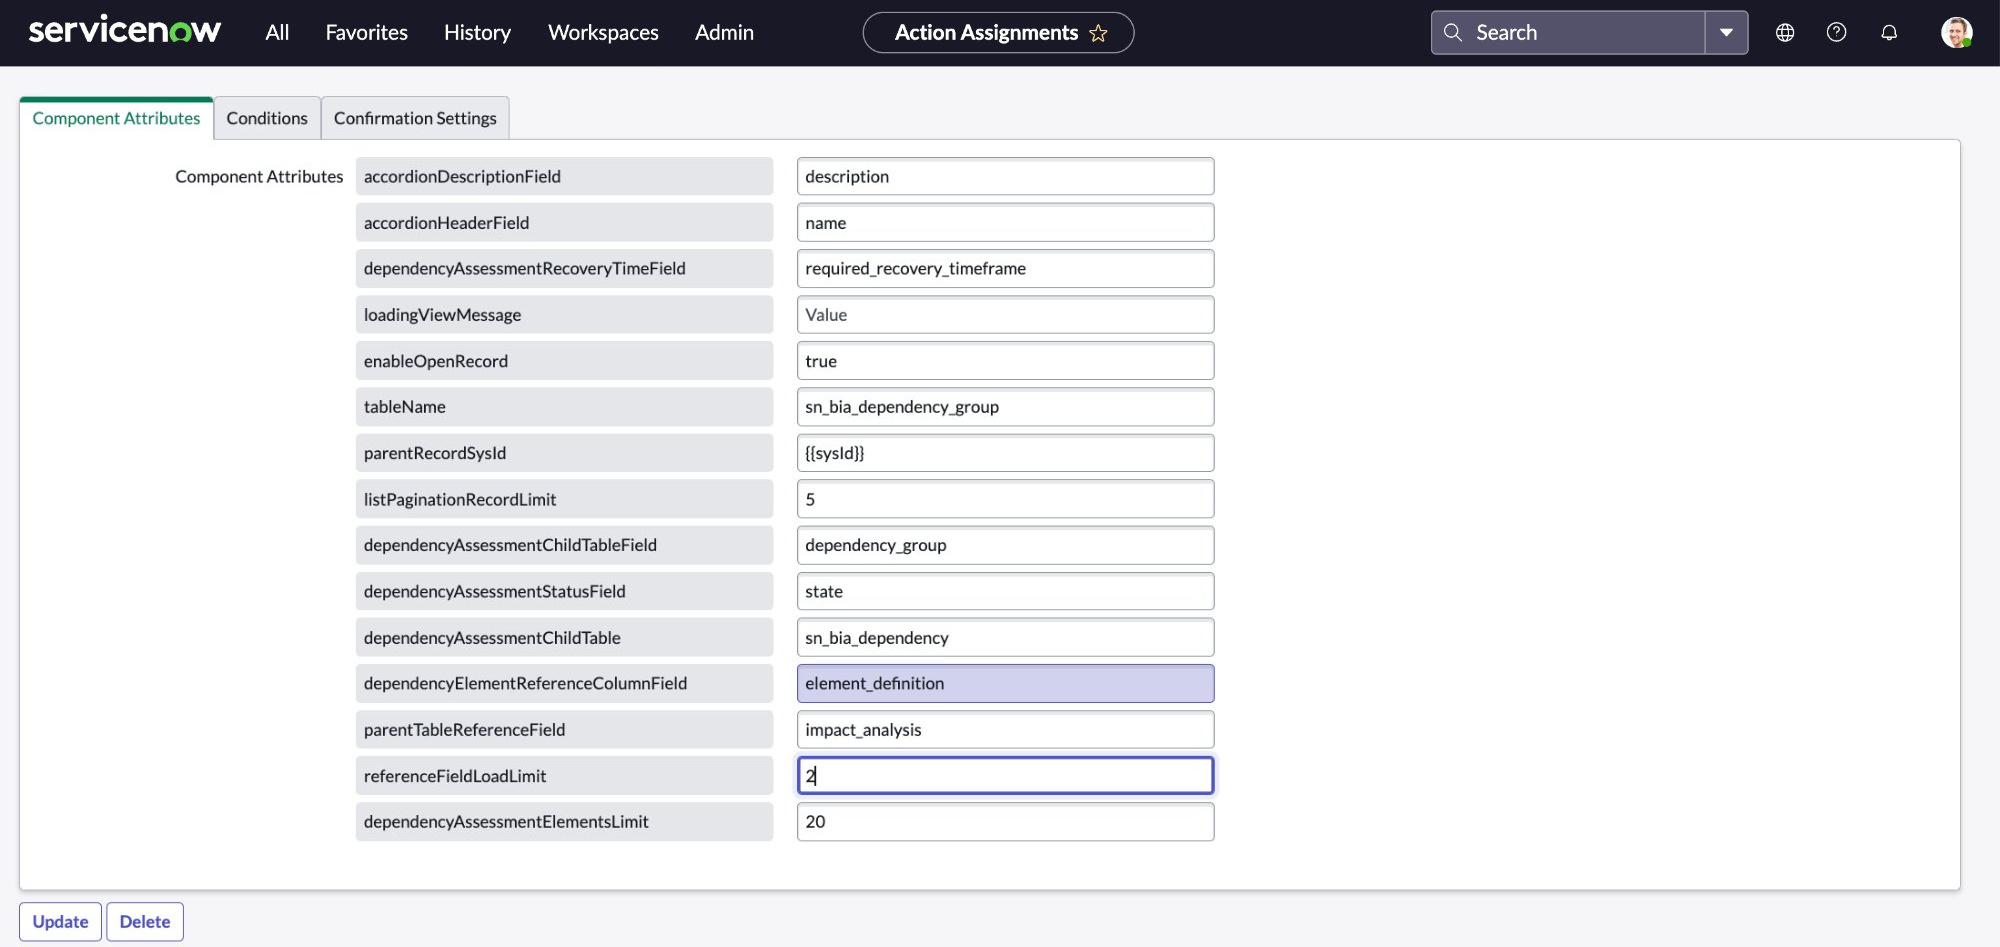Edit the sn_bia_dependency value field

click(1005, 637)
